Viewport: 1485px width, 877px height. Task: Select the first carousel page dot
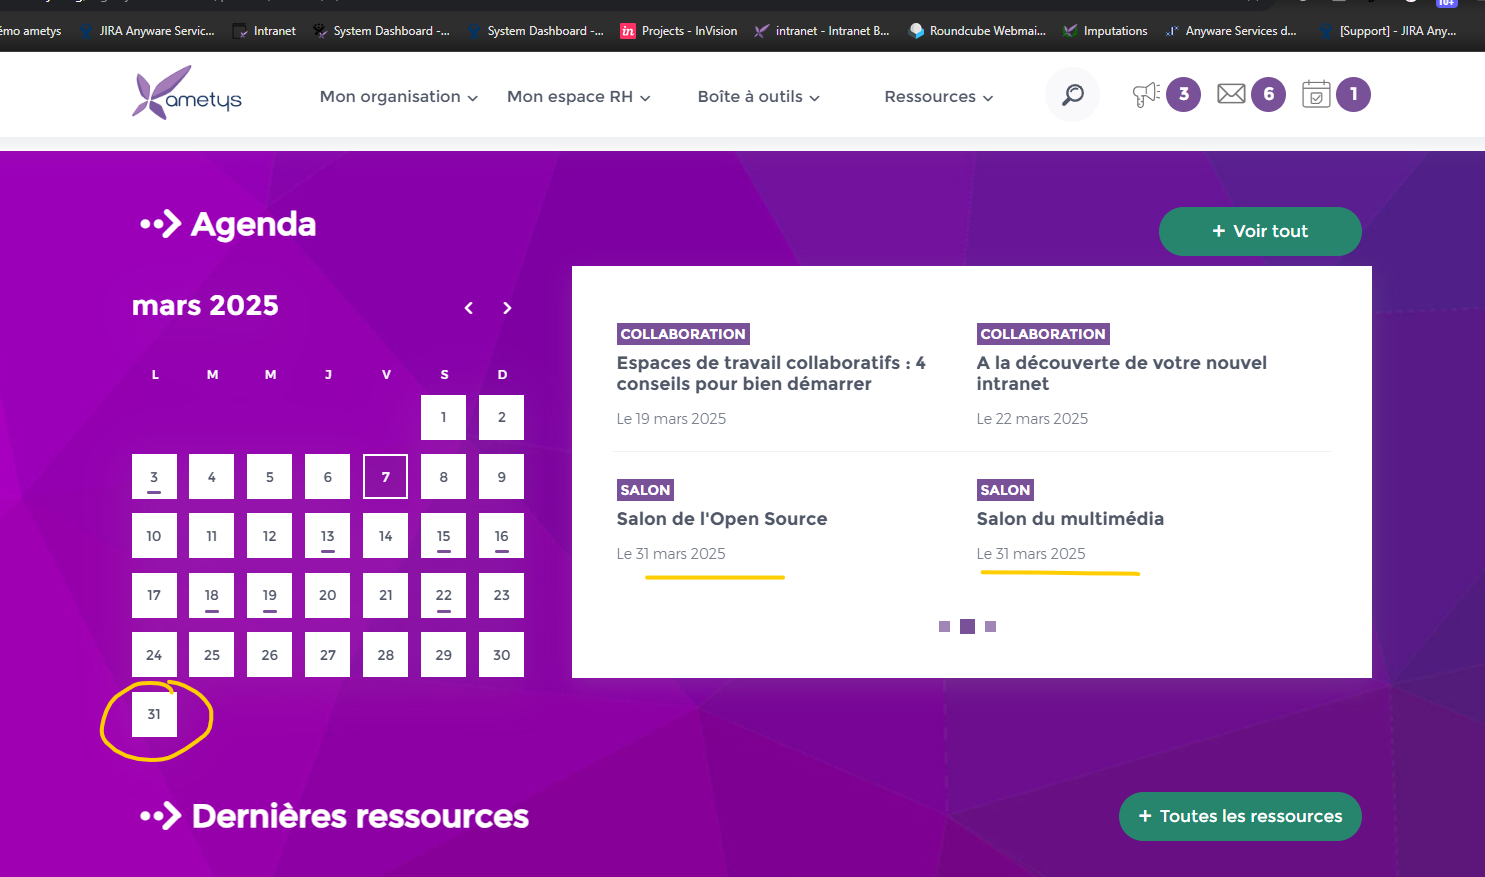pyautogui.click(x=944, y=627)
